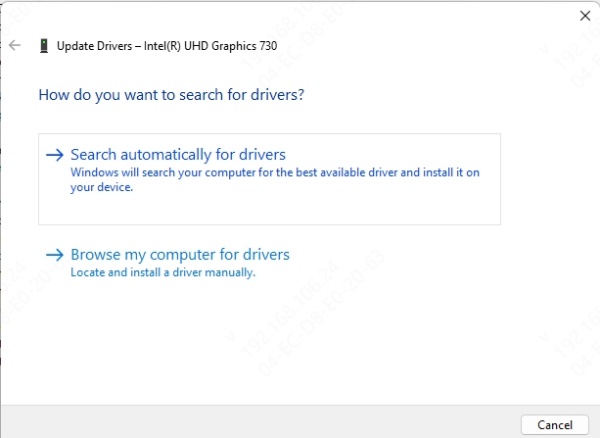Click the back arrow in the wizard header
Image resolution: width=600 pixels, height=438 pixels.
coord(14,46)
